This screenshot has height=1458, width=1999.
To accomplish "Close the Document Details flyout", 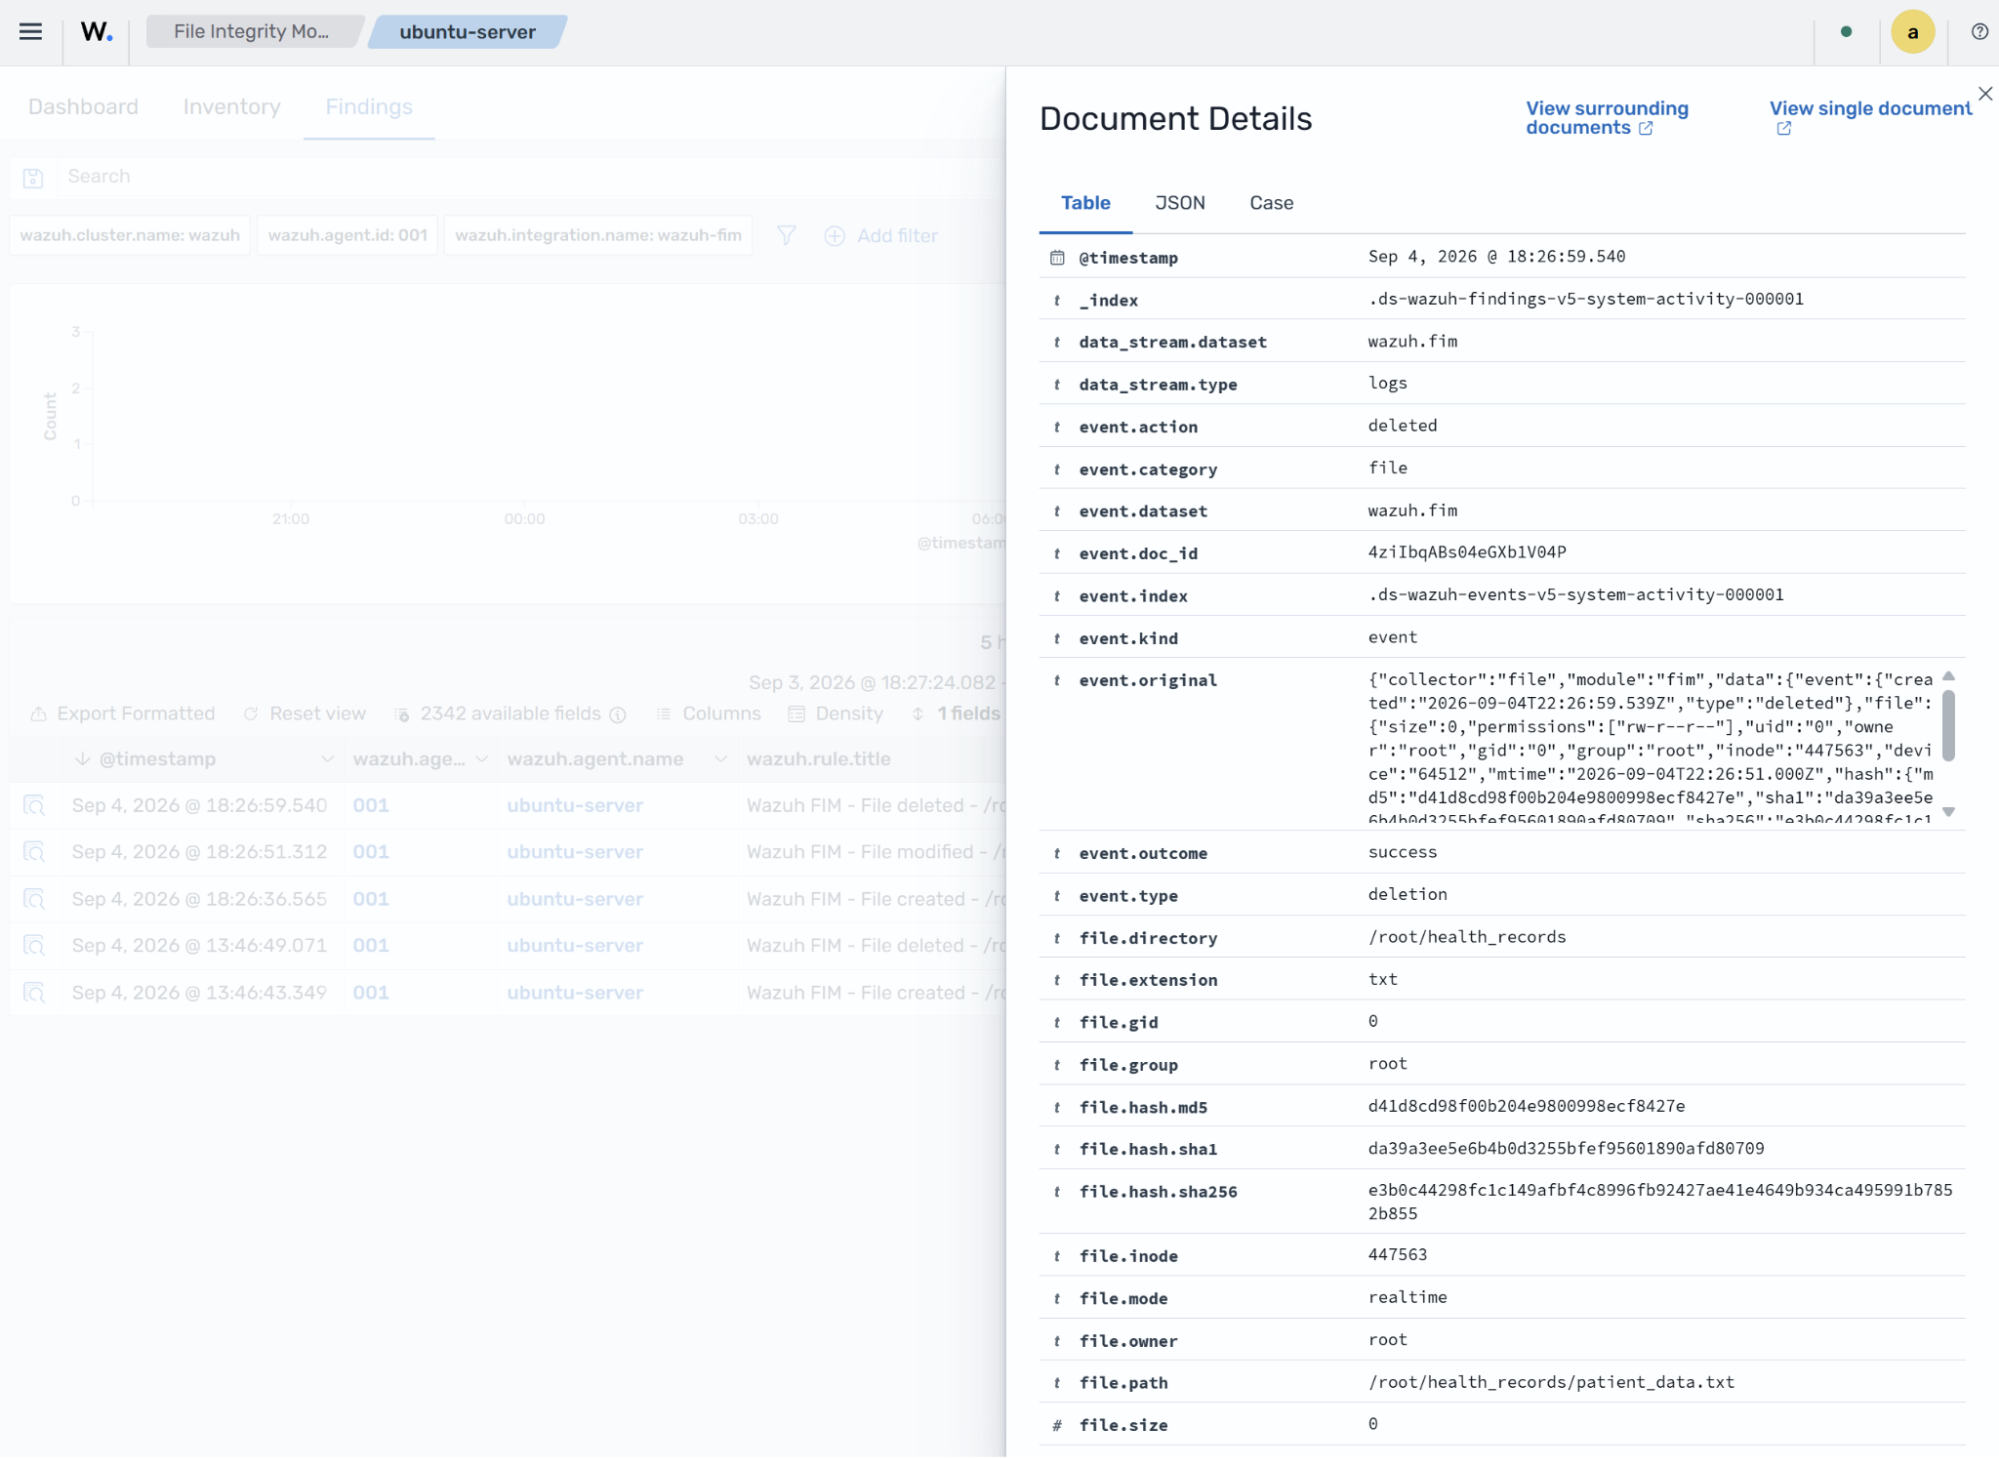I will pos(1985,93).
